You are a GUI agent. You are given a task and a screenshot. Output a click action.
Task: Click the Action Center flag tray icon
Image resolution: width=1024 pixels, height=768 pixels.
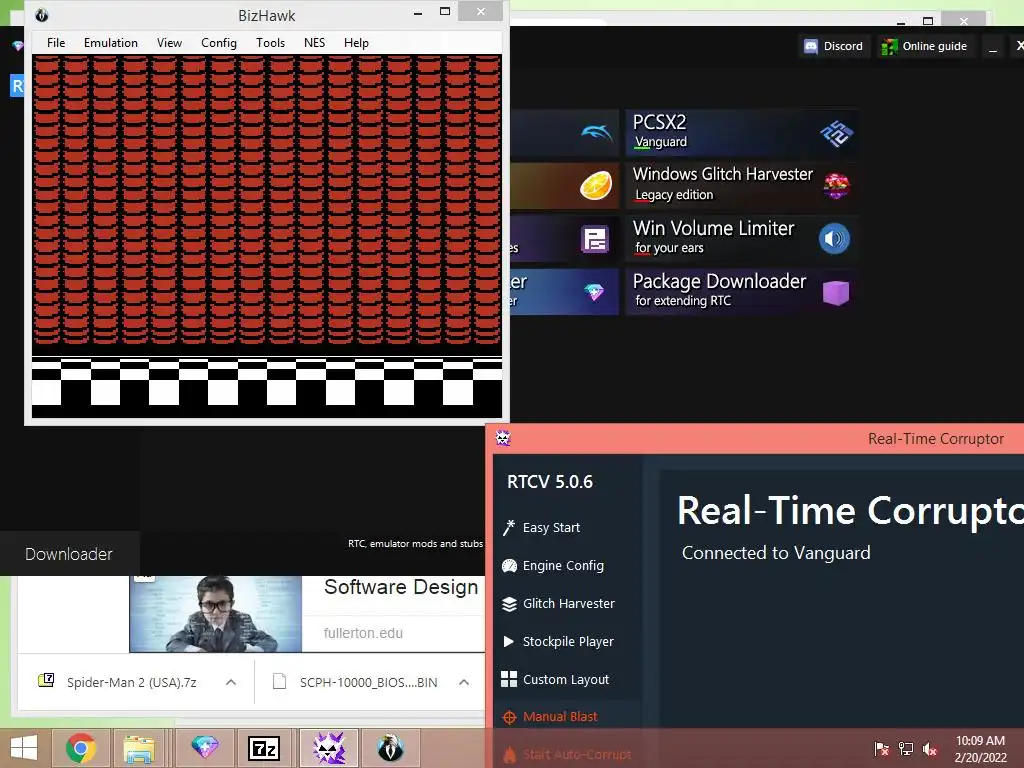882,748
